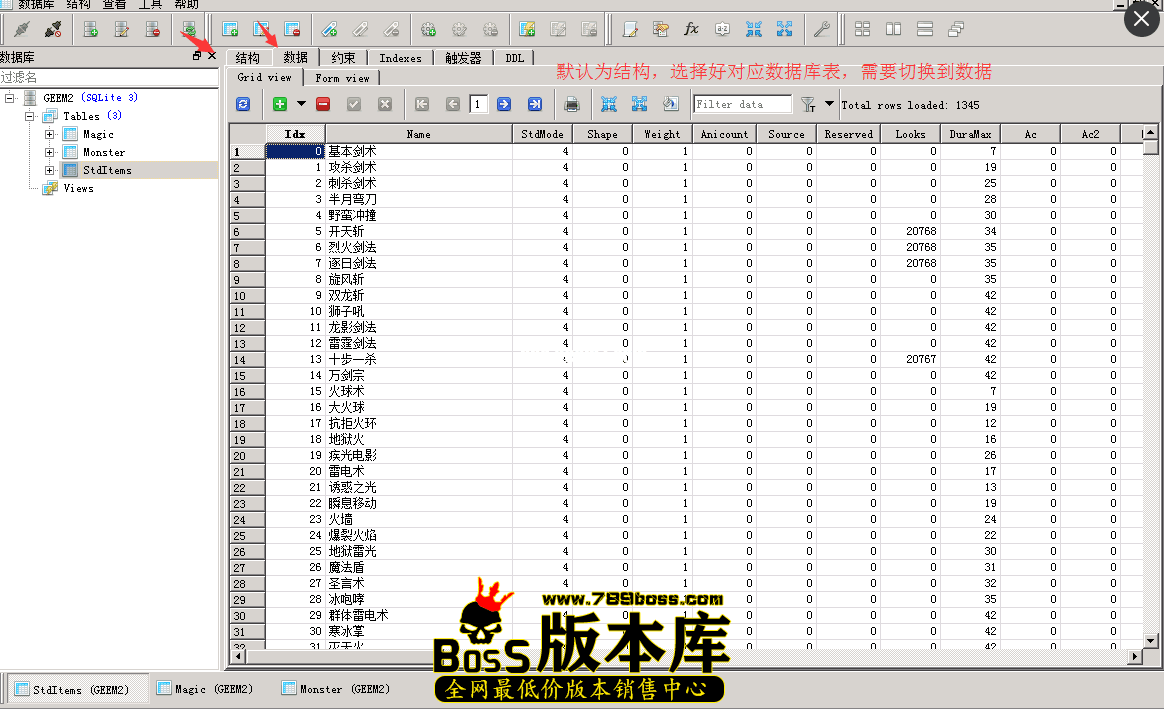Open the SQL functions editor (fx) icon
1164x709 pixels.
coord(691,29)
